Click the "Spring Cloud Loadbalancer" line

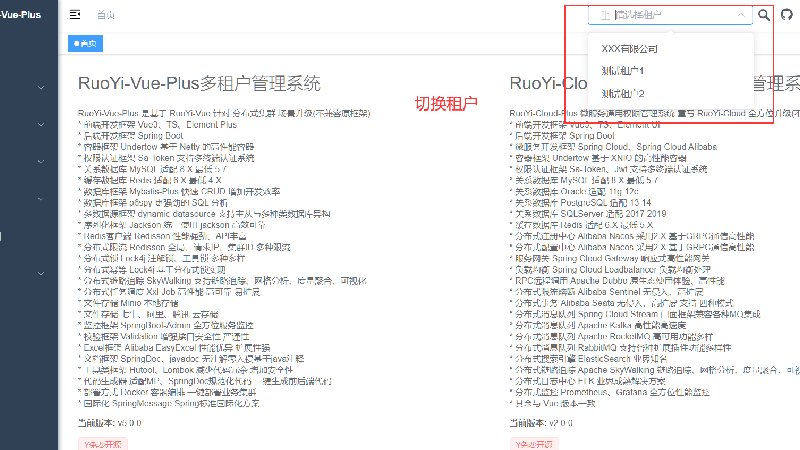(x=610, y=270)
